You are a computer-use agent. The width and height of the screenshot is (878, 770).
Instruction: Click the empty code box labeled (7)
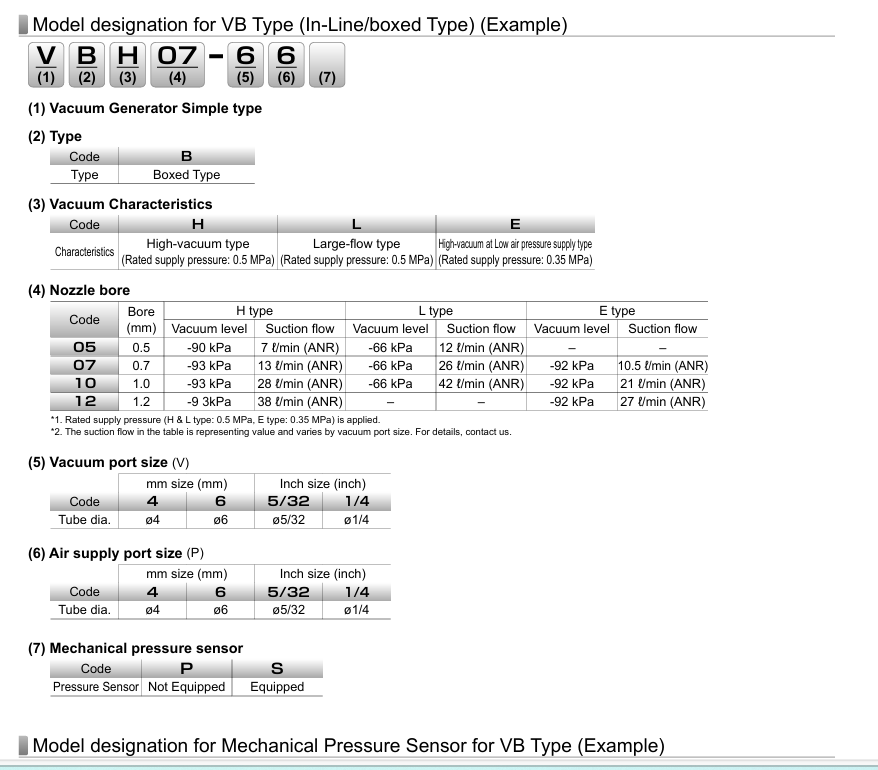(x=327, y=64)
